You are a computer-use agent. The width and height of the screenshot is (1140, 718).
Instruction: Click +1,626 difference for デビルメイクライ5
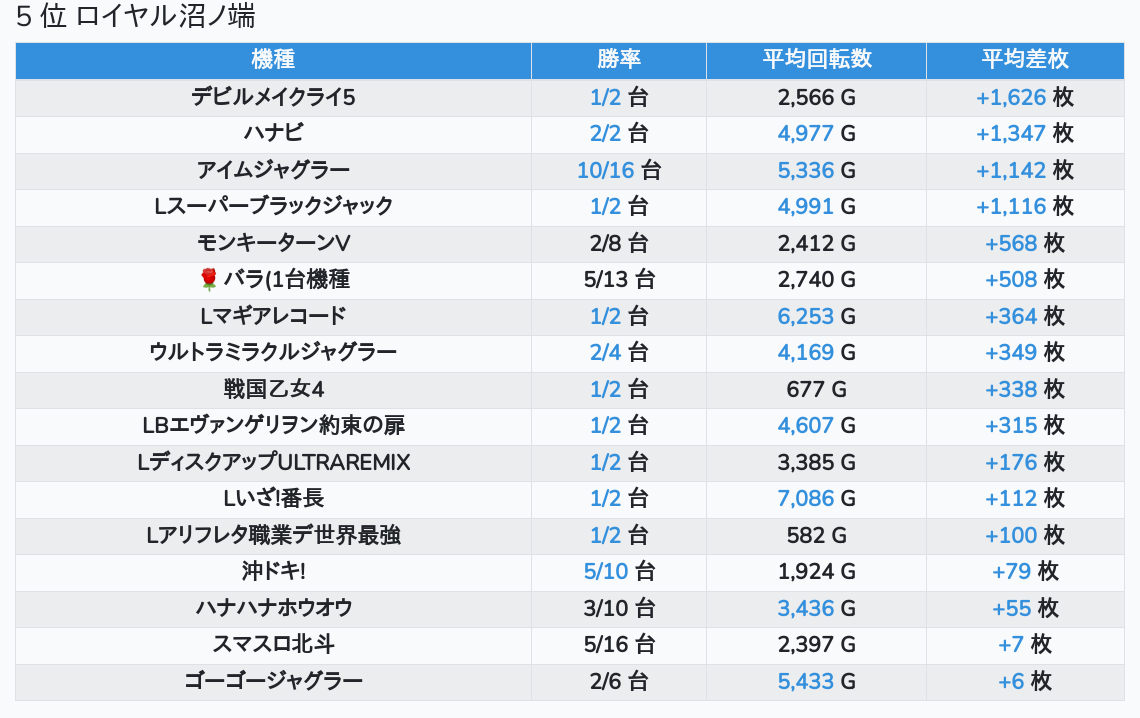coord(1011,97)
